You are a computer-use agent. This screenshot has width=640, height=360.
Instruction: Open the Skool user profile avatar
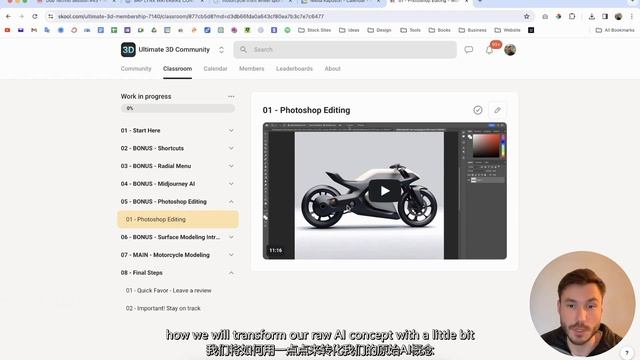pos(510,50)
